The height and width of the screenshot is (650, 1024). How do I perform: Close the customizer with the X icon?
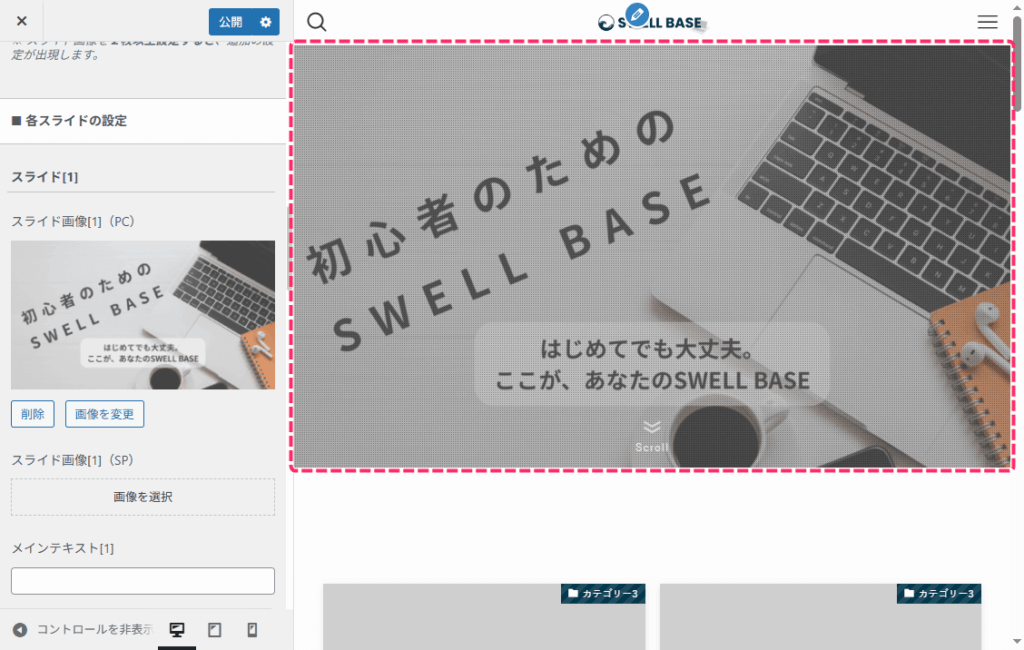pos(22,21)
